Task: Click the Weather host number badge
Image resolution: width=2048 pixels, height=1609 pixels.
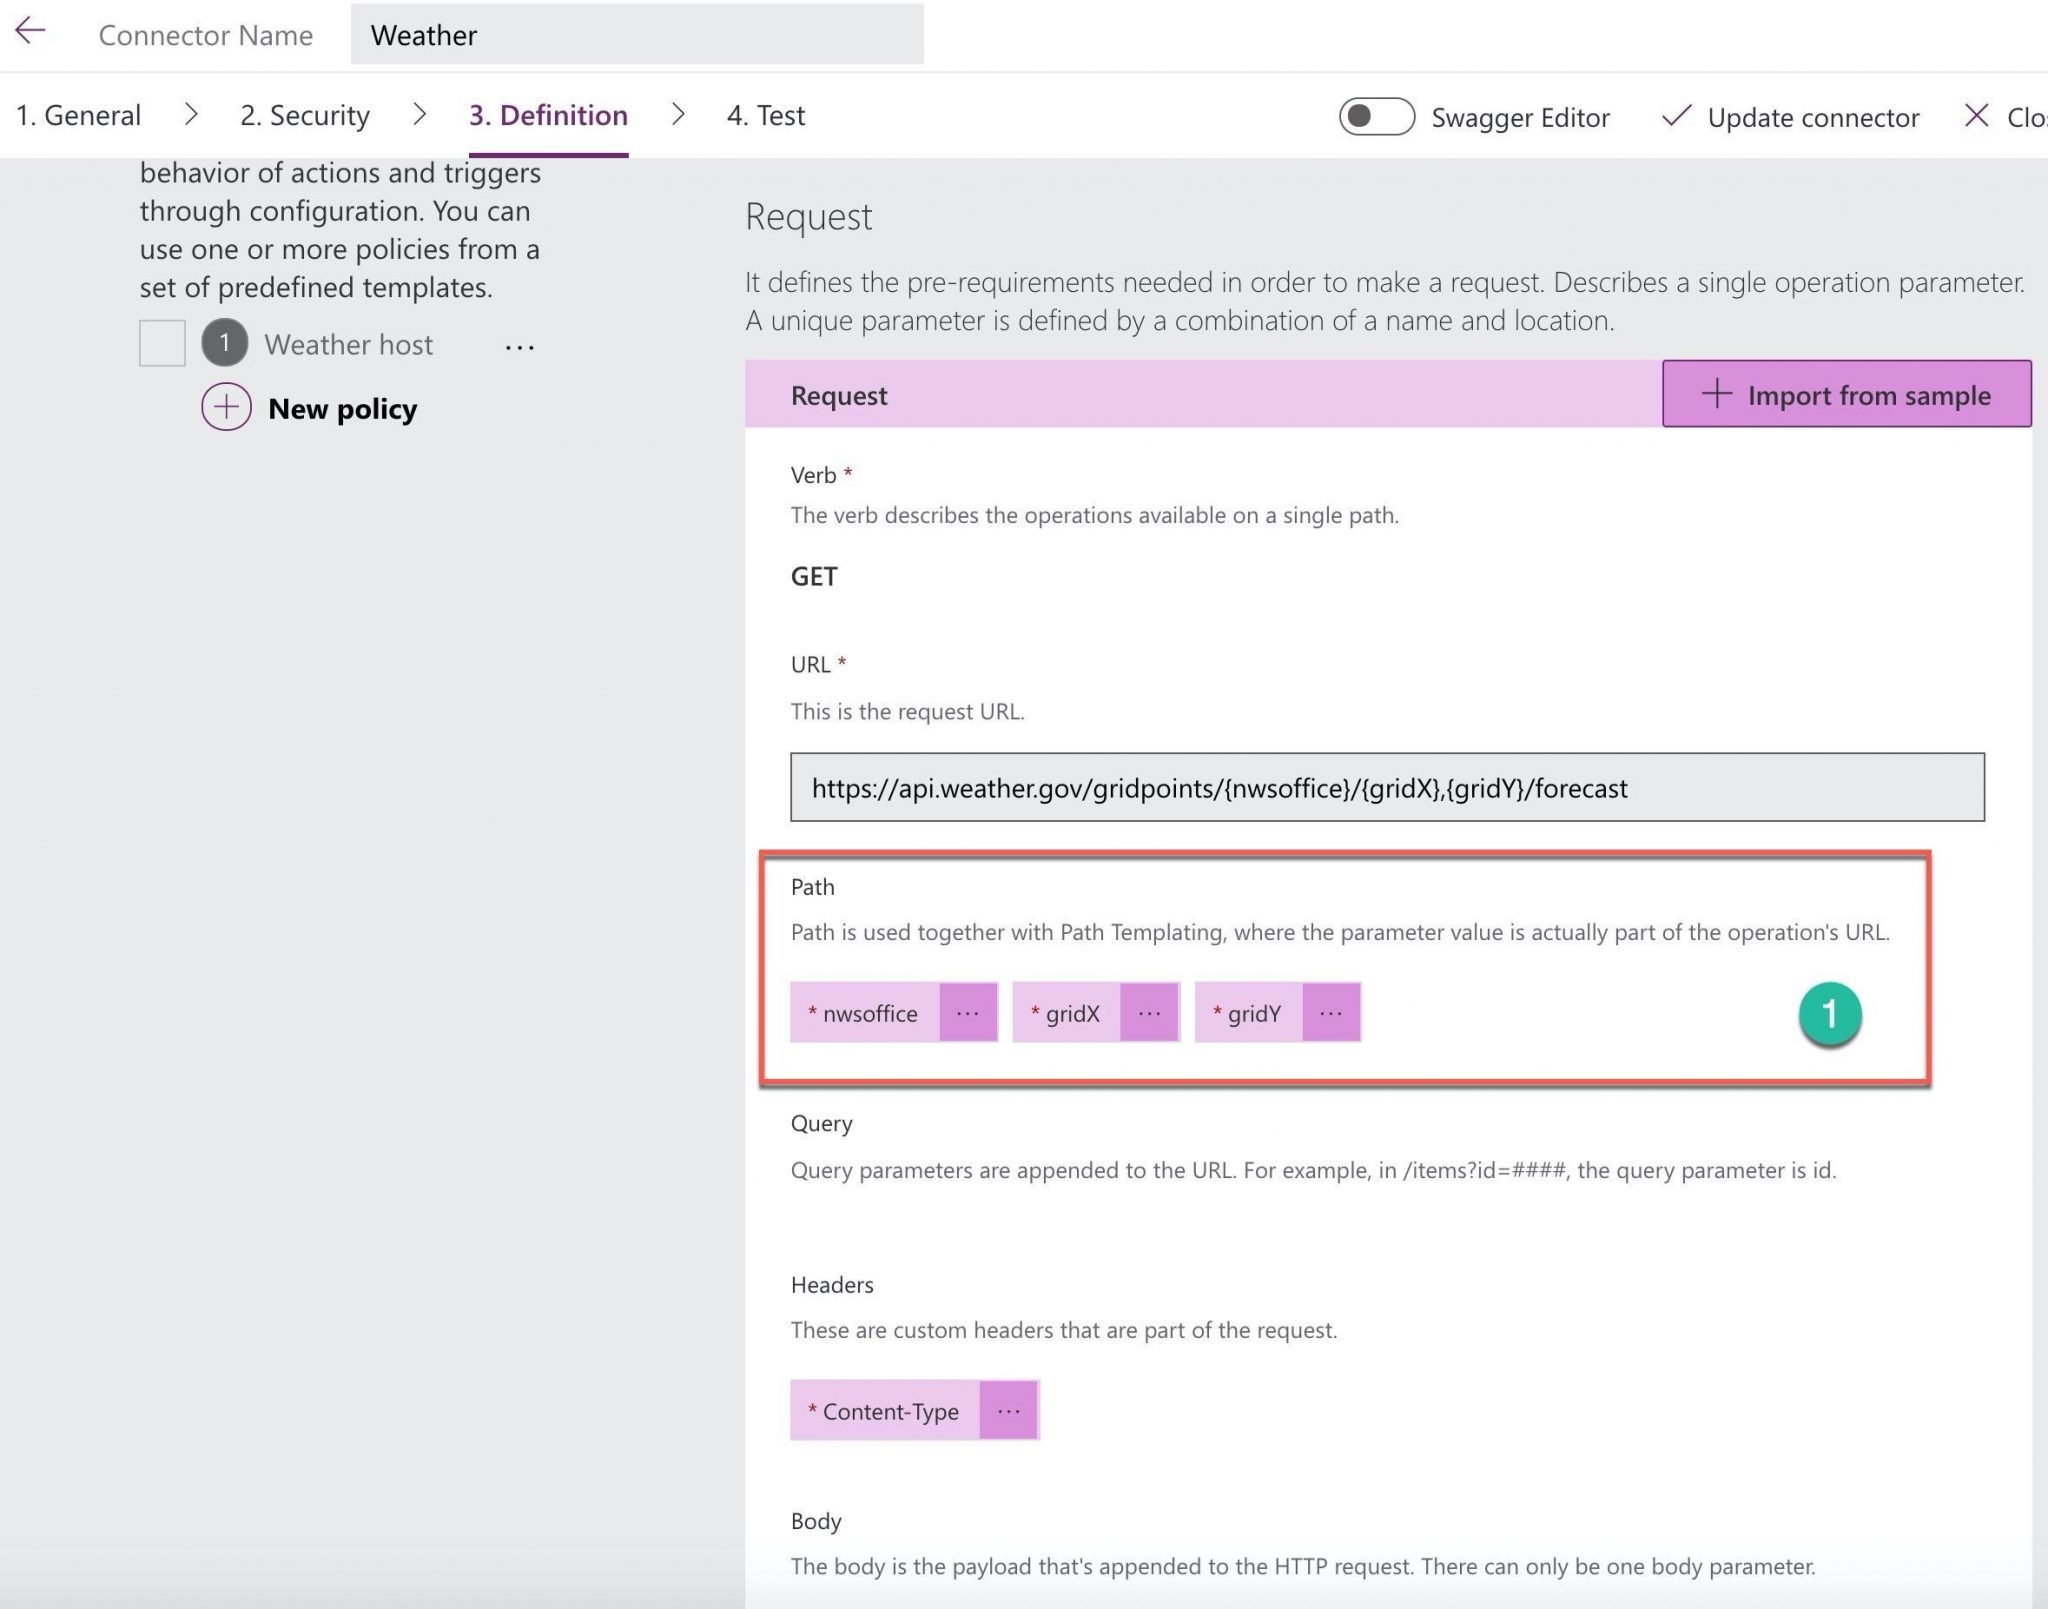Action: [224, 343]
